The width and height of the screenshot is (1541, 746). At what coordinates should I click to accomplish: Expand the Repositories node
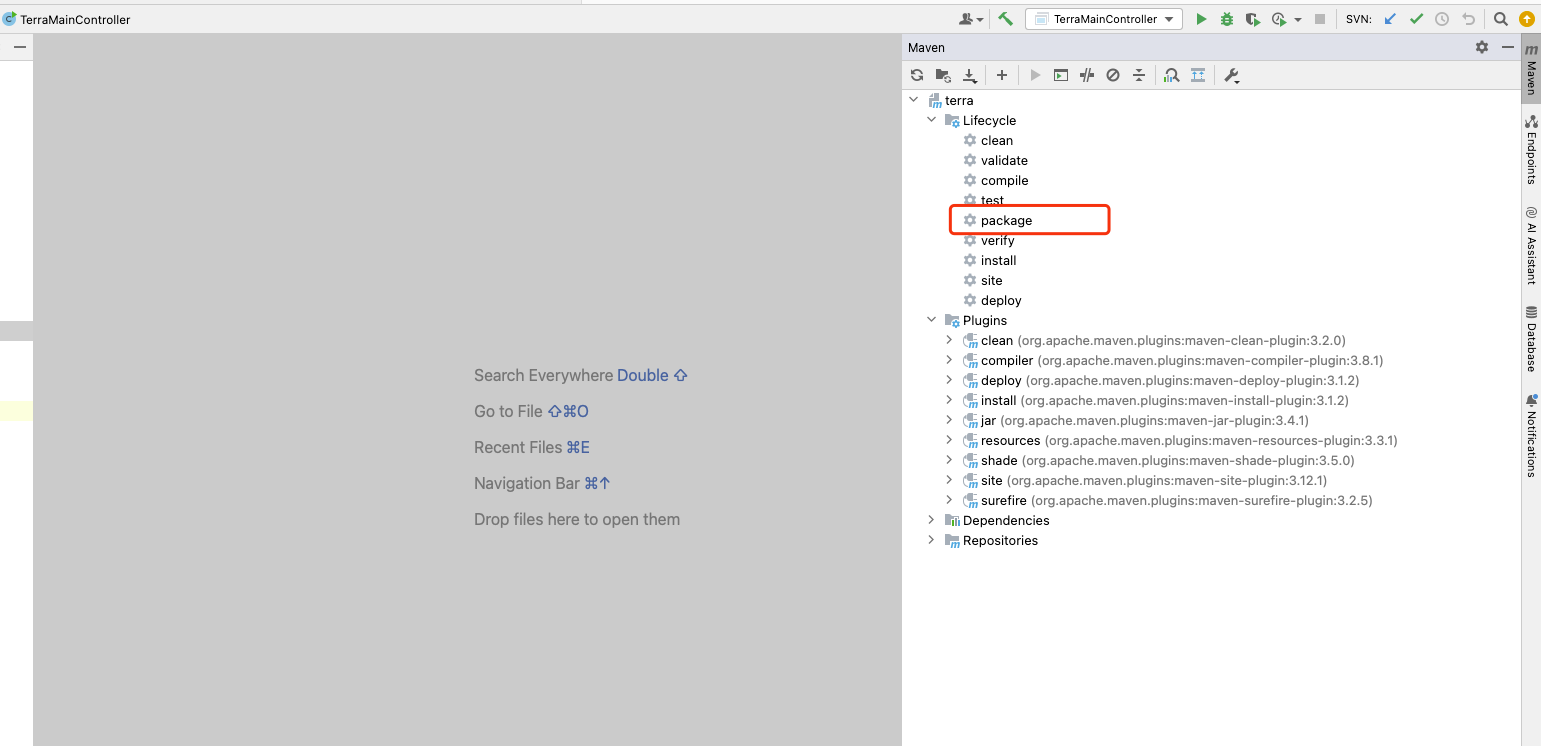click(931, 540)
